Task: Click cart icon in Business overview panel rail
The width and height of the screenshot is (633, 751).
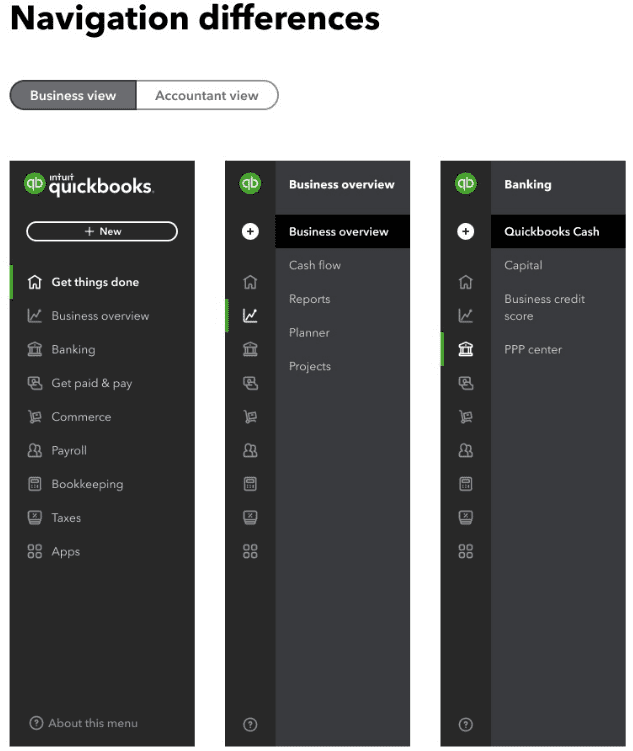Action: [x=250, y=417]
